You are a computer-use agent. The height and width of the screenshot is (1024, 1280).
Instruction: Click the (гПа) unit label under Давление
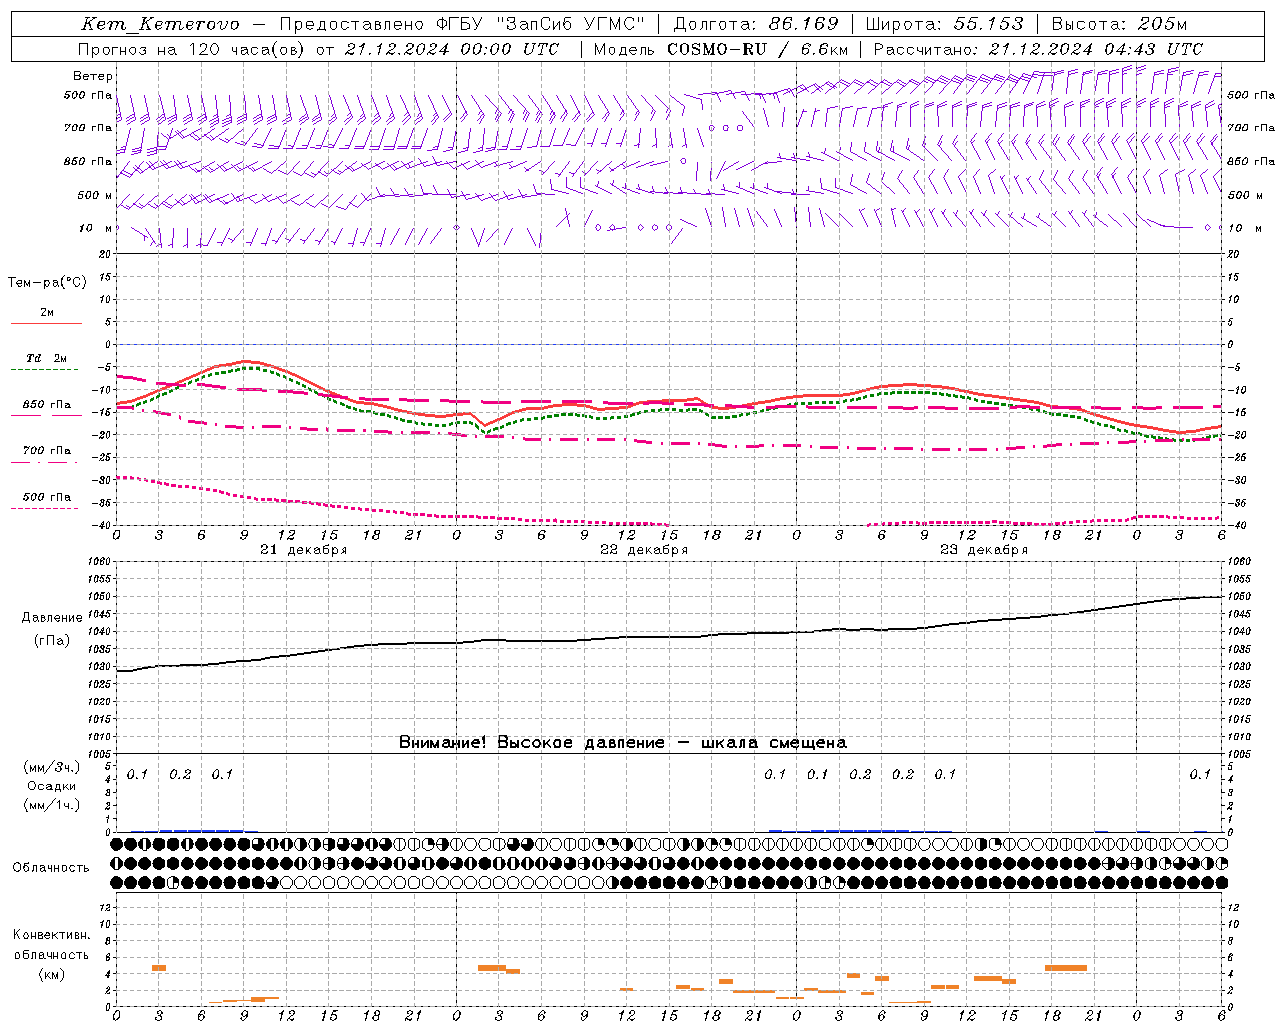tap(52, 640)
